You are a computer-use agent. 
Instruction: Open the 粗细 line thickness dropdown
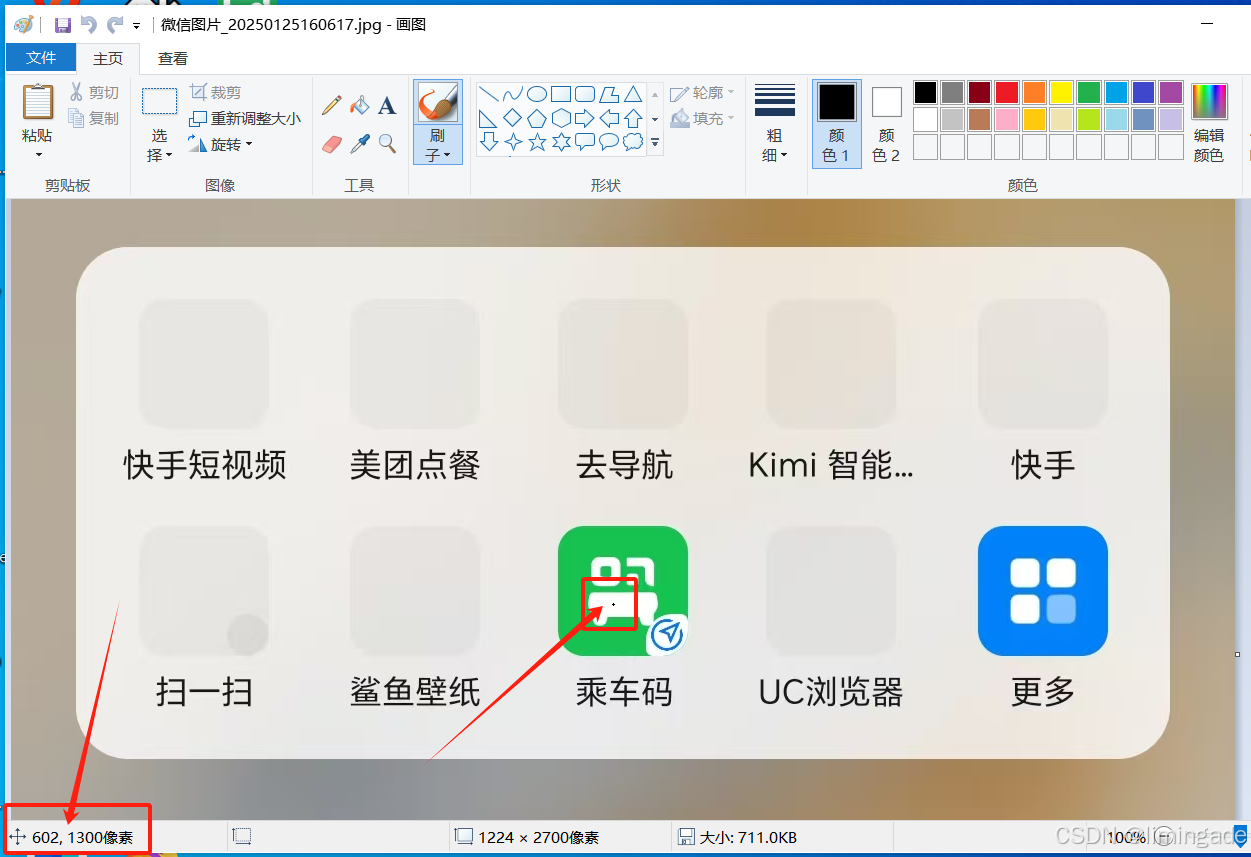click(x=775, y=122)
